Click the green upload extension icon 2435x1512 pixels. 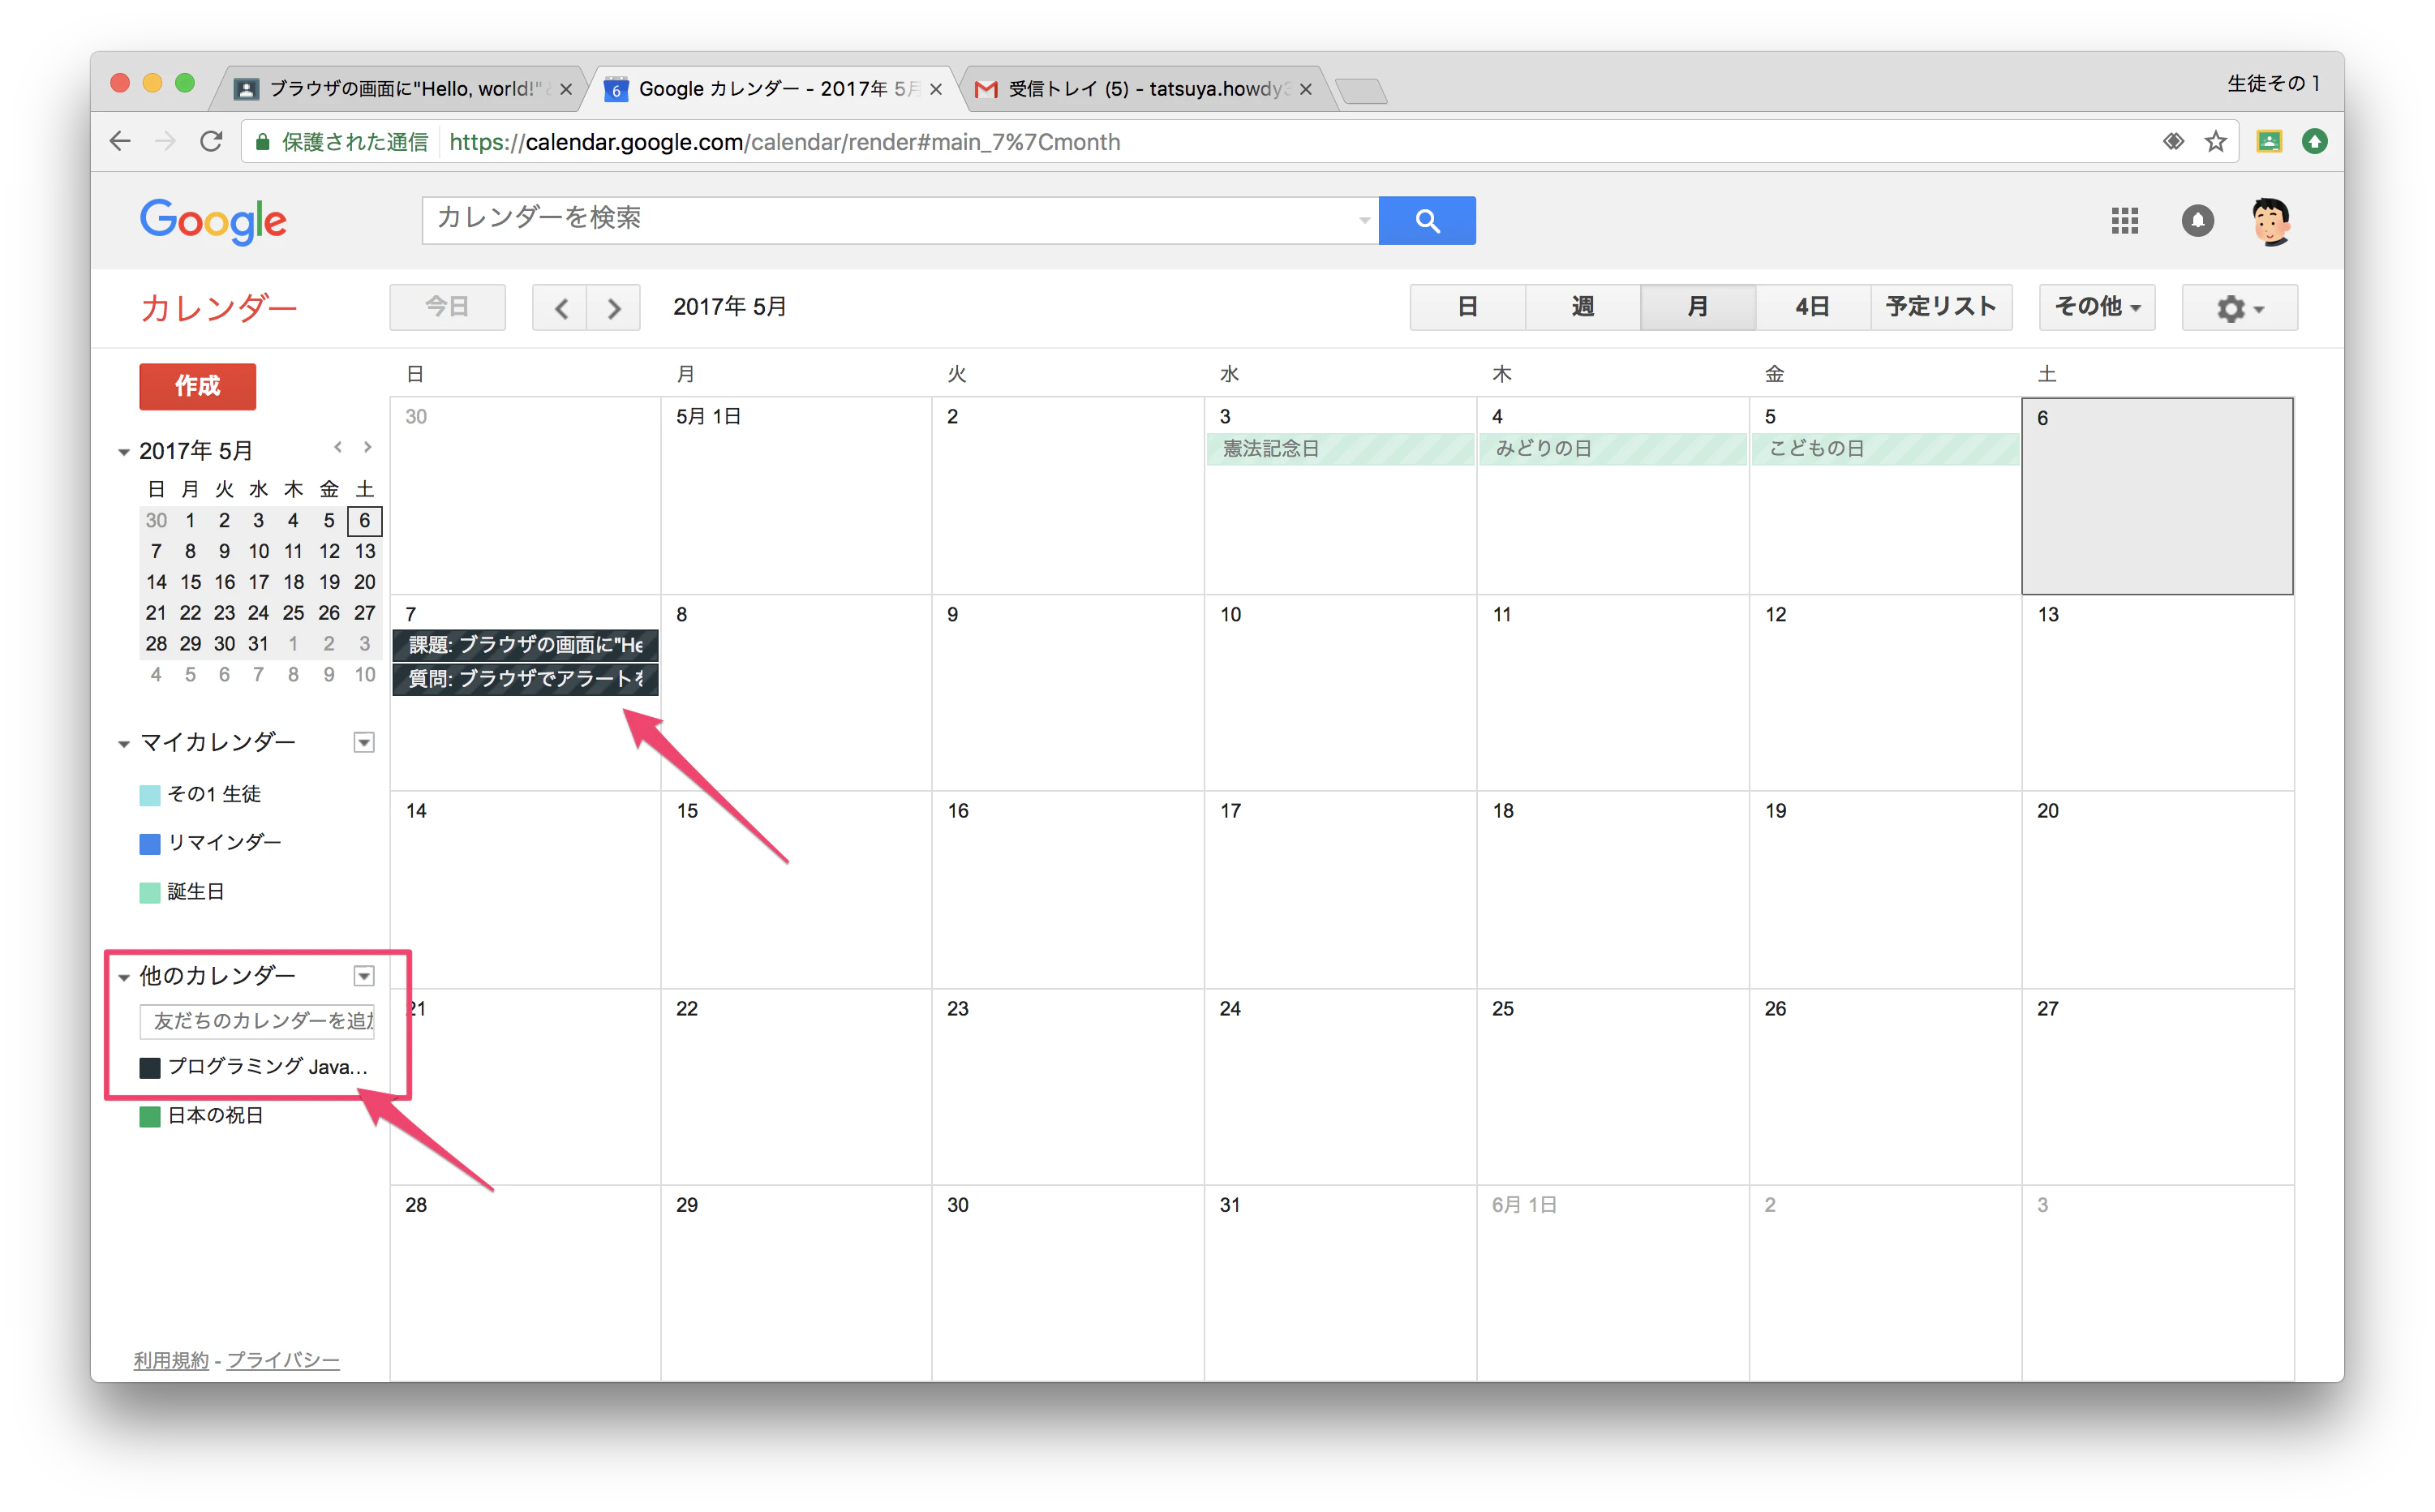click(2314, 141)
